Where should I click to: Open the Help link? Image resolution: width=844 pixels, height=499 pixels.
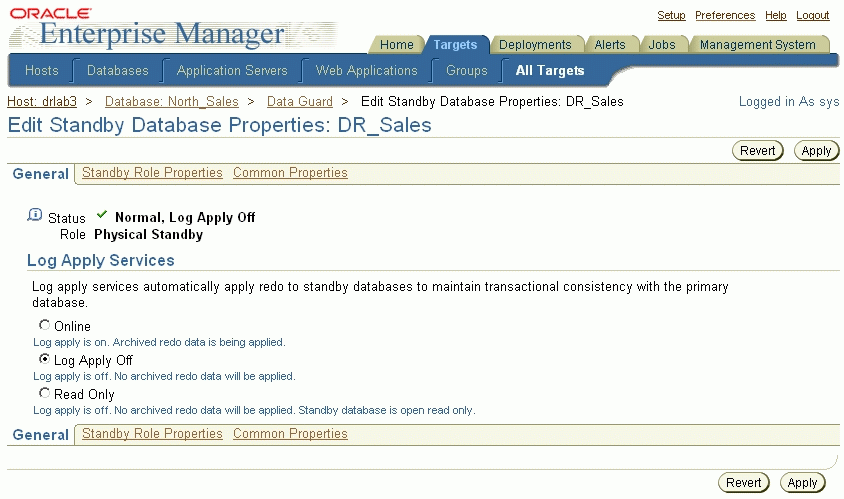coord(776,15)
